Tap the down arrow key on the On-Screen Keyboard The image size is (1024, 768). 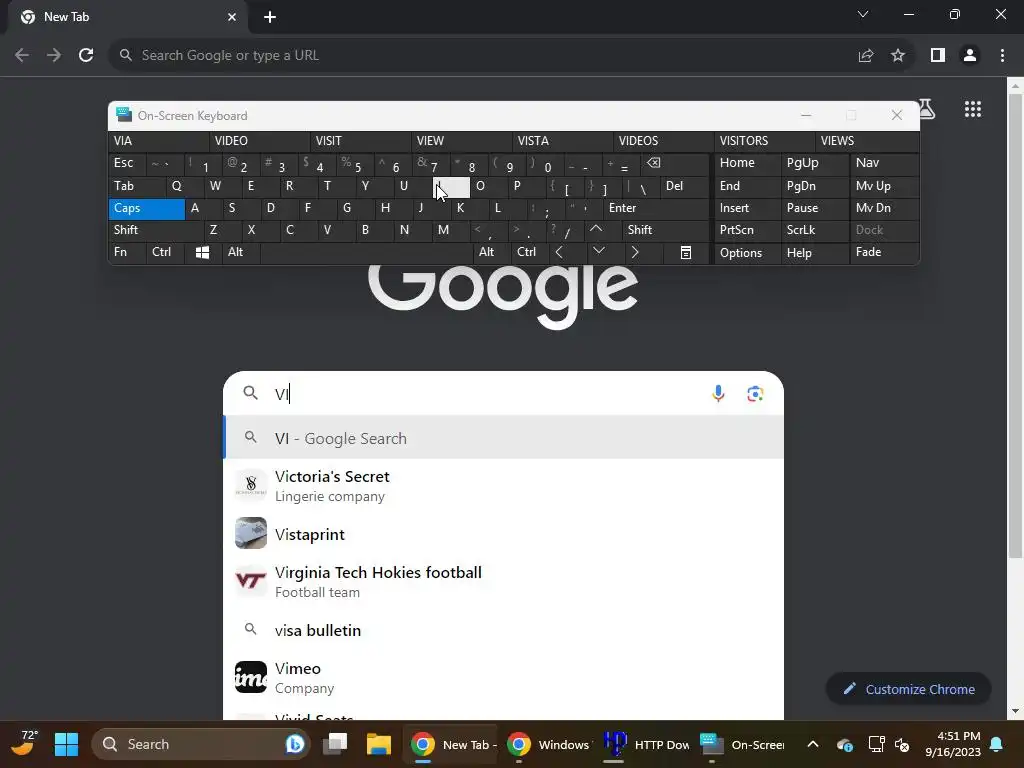point(598,251)
